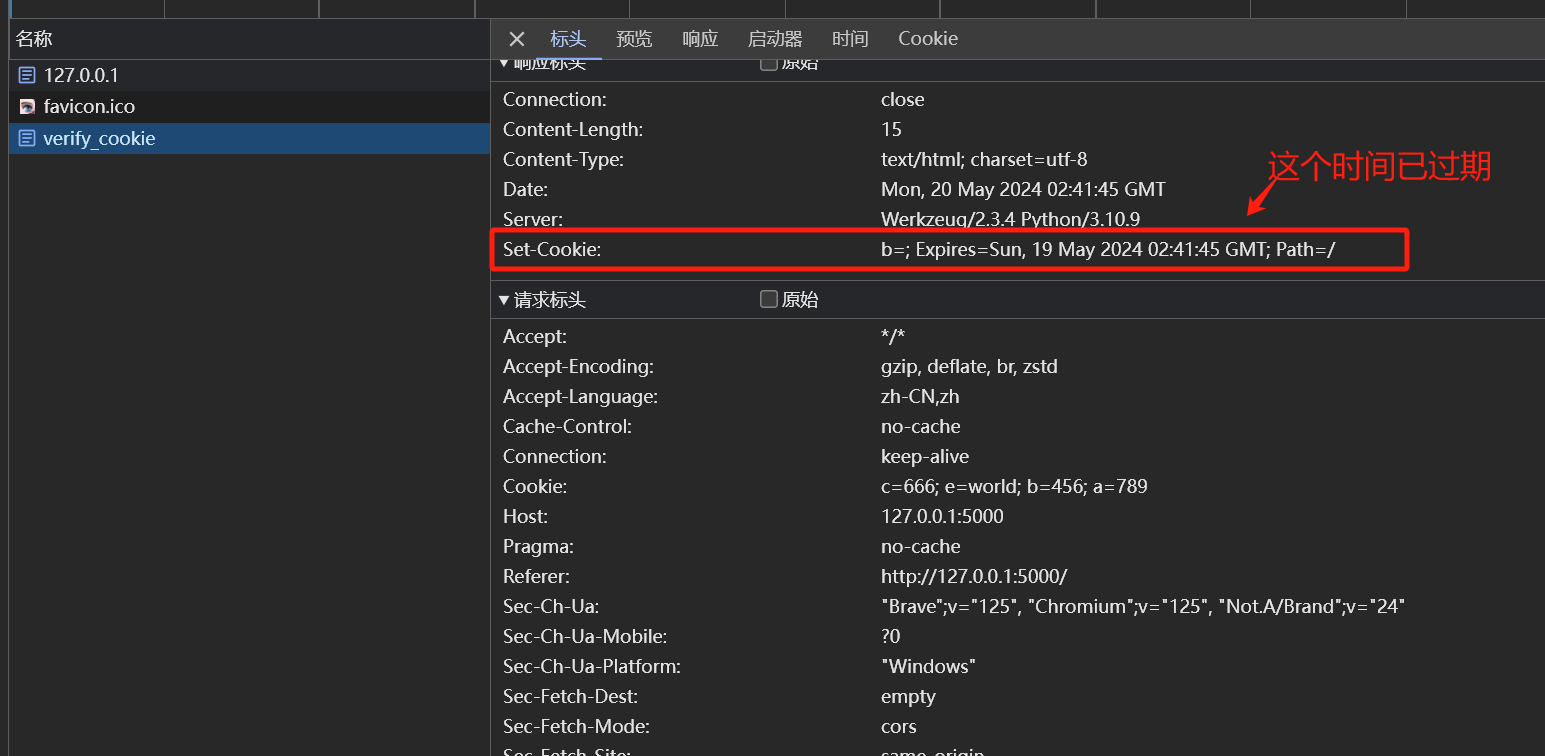This screenshot has width=1545, height=756.
Task: Enable 原始 checkbox for 请求标头
Action: tap(769, 299)
